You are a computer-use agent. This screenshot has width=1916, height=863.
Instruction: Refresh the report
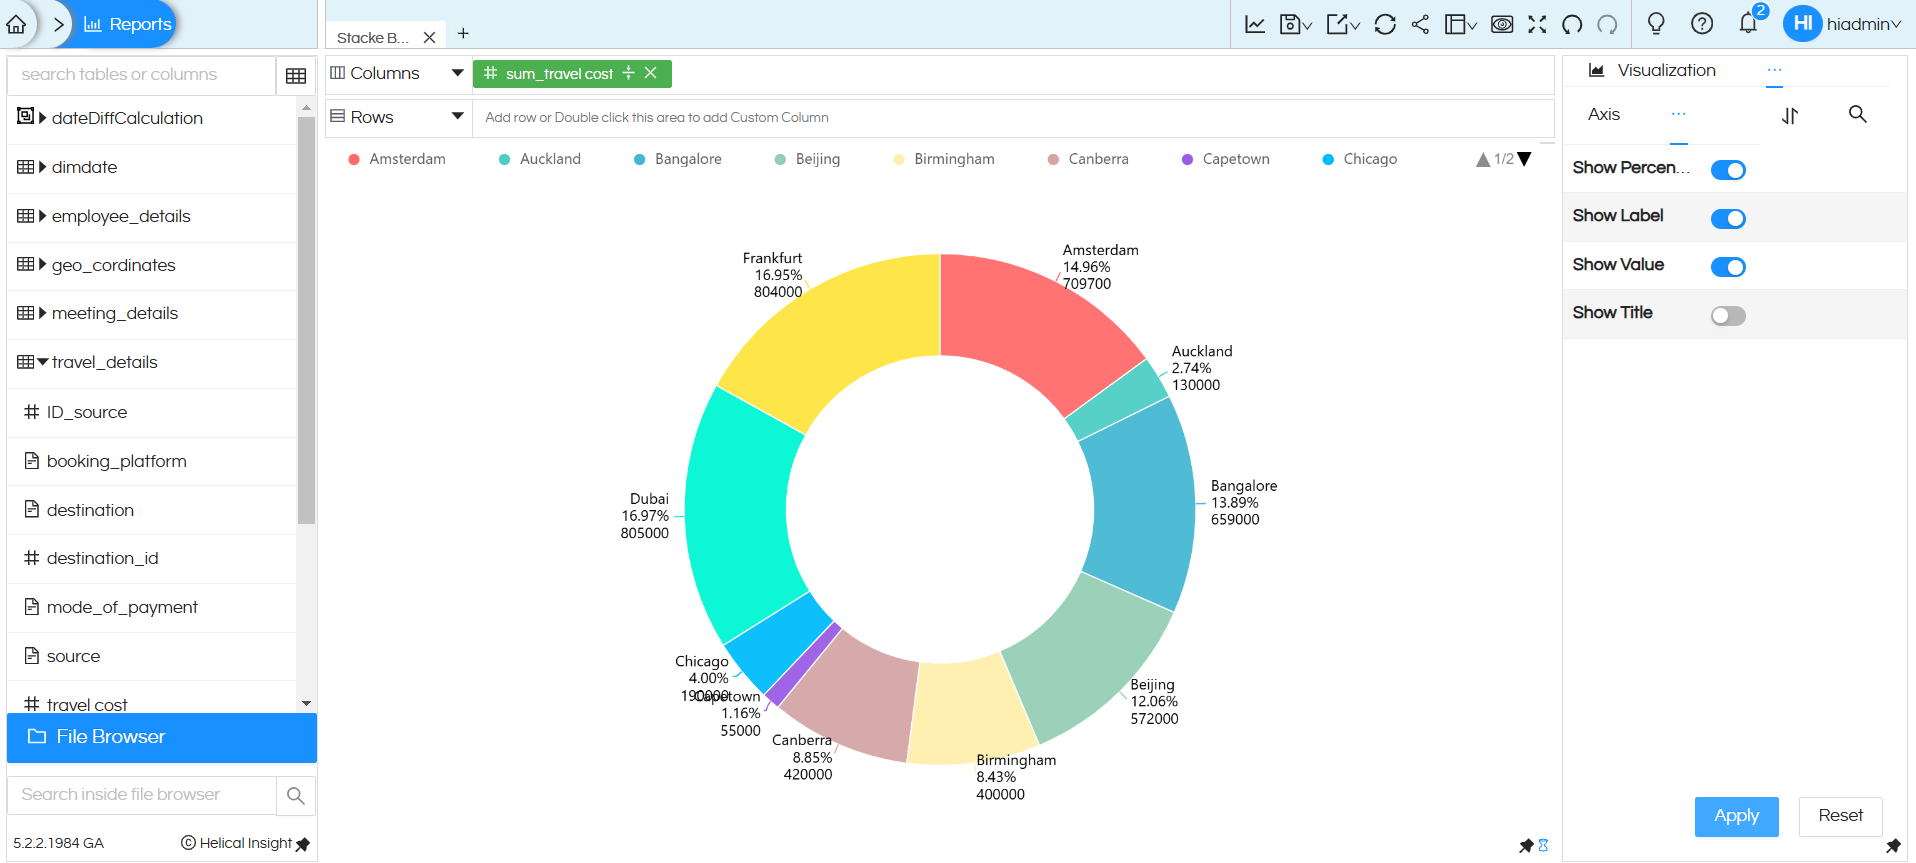pyautogui.click(x=1385, y=24)
